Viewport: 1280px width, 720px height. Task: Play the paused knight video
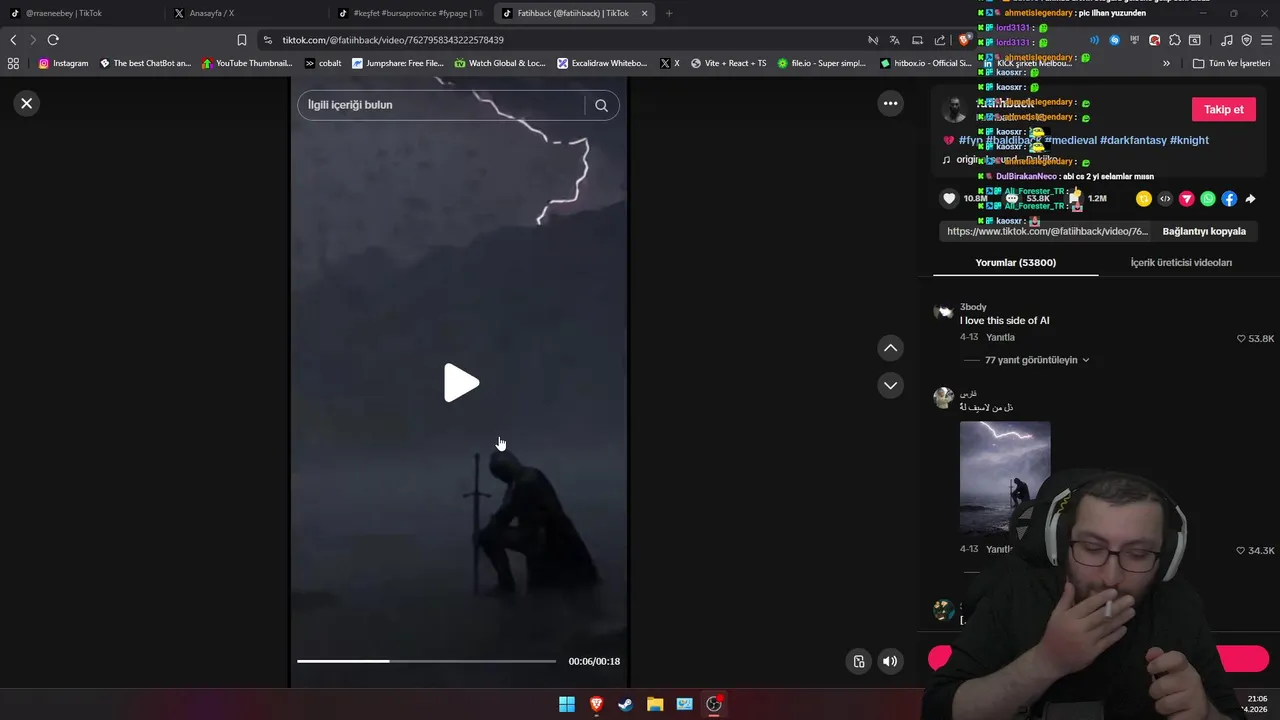[461, 383]
